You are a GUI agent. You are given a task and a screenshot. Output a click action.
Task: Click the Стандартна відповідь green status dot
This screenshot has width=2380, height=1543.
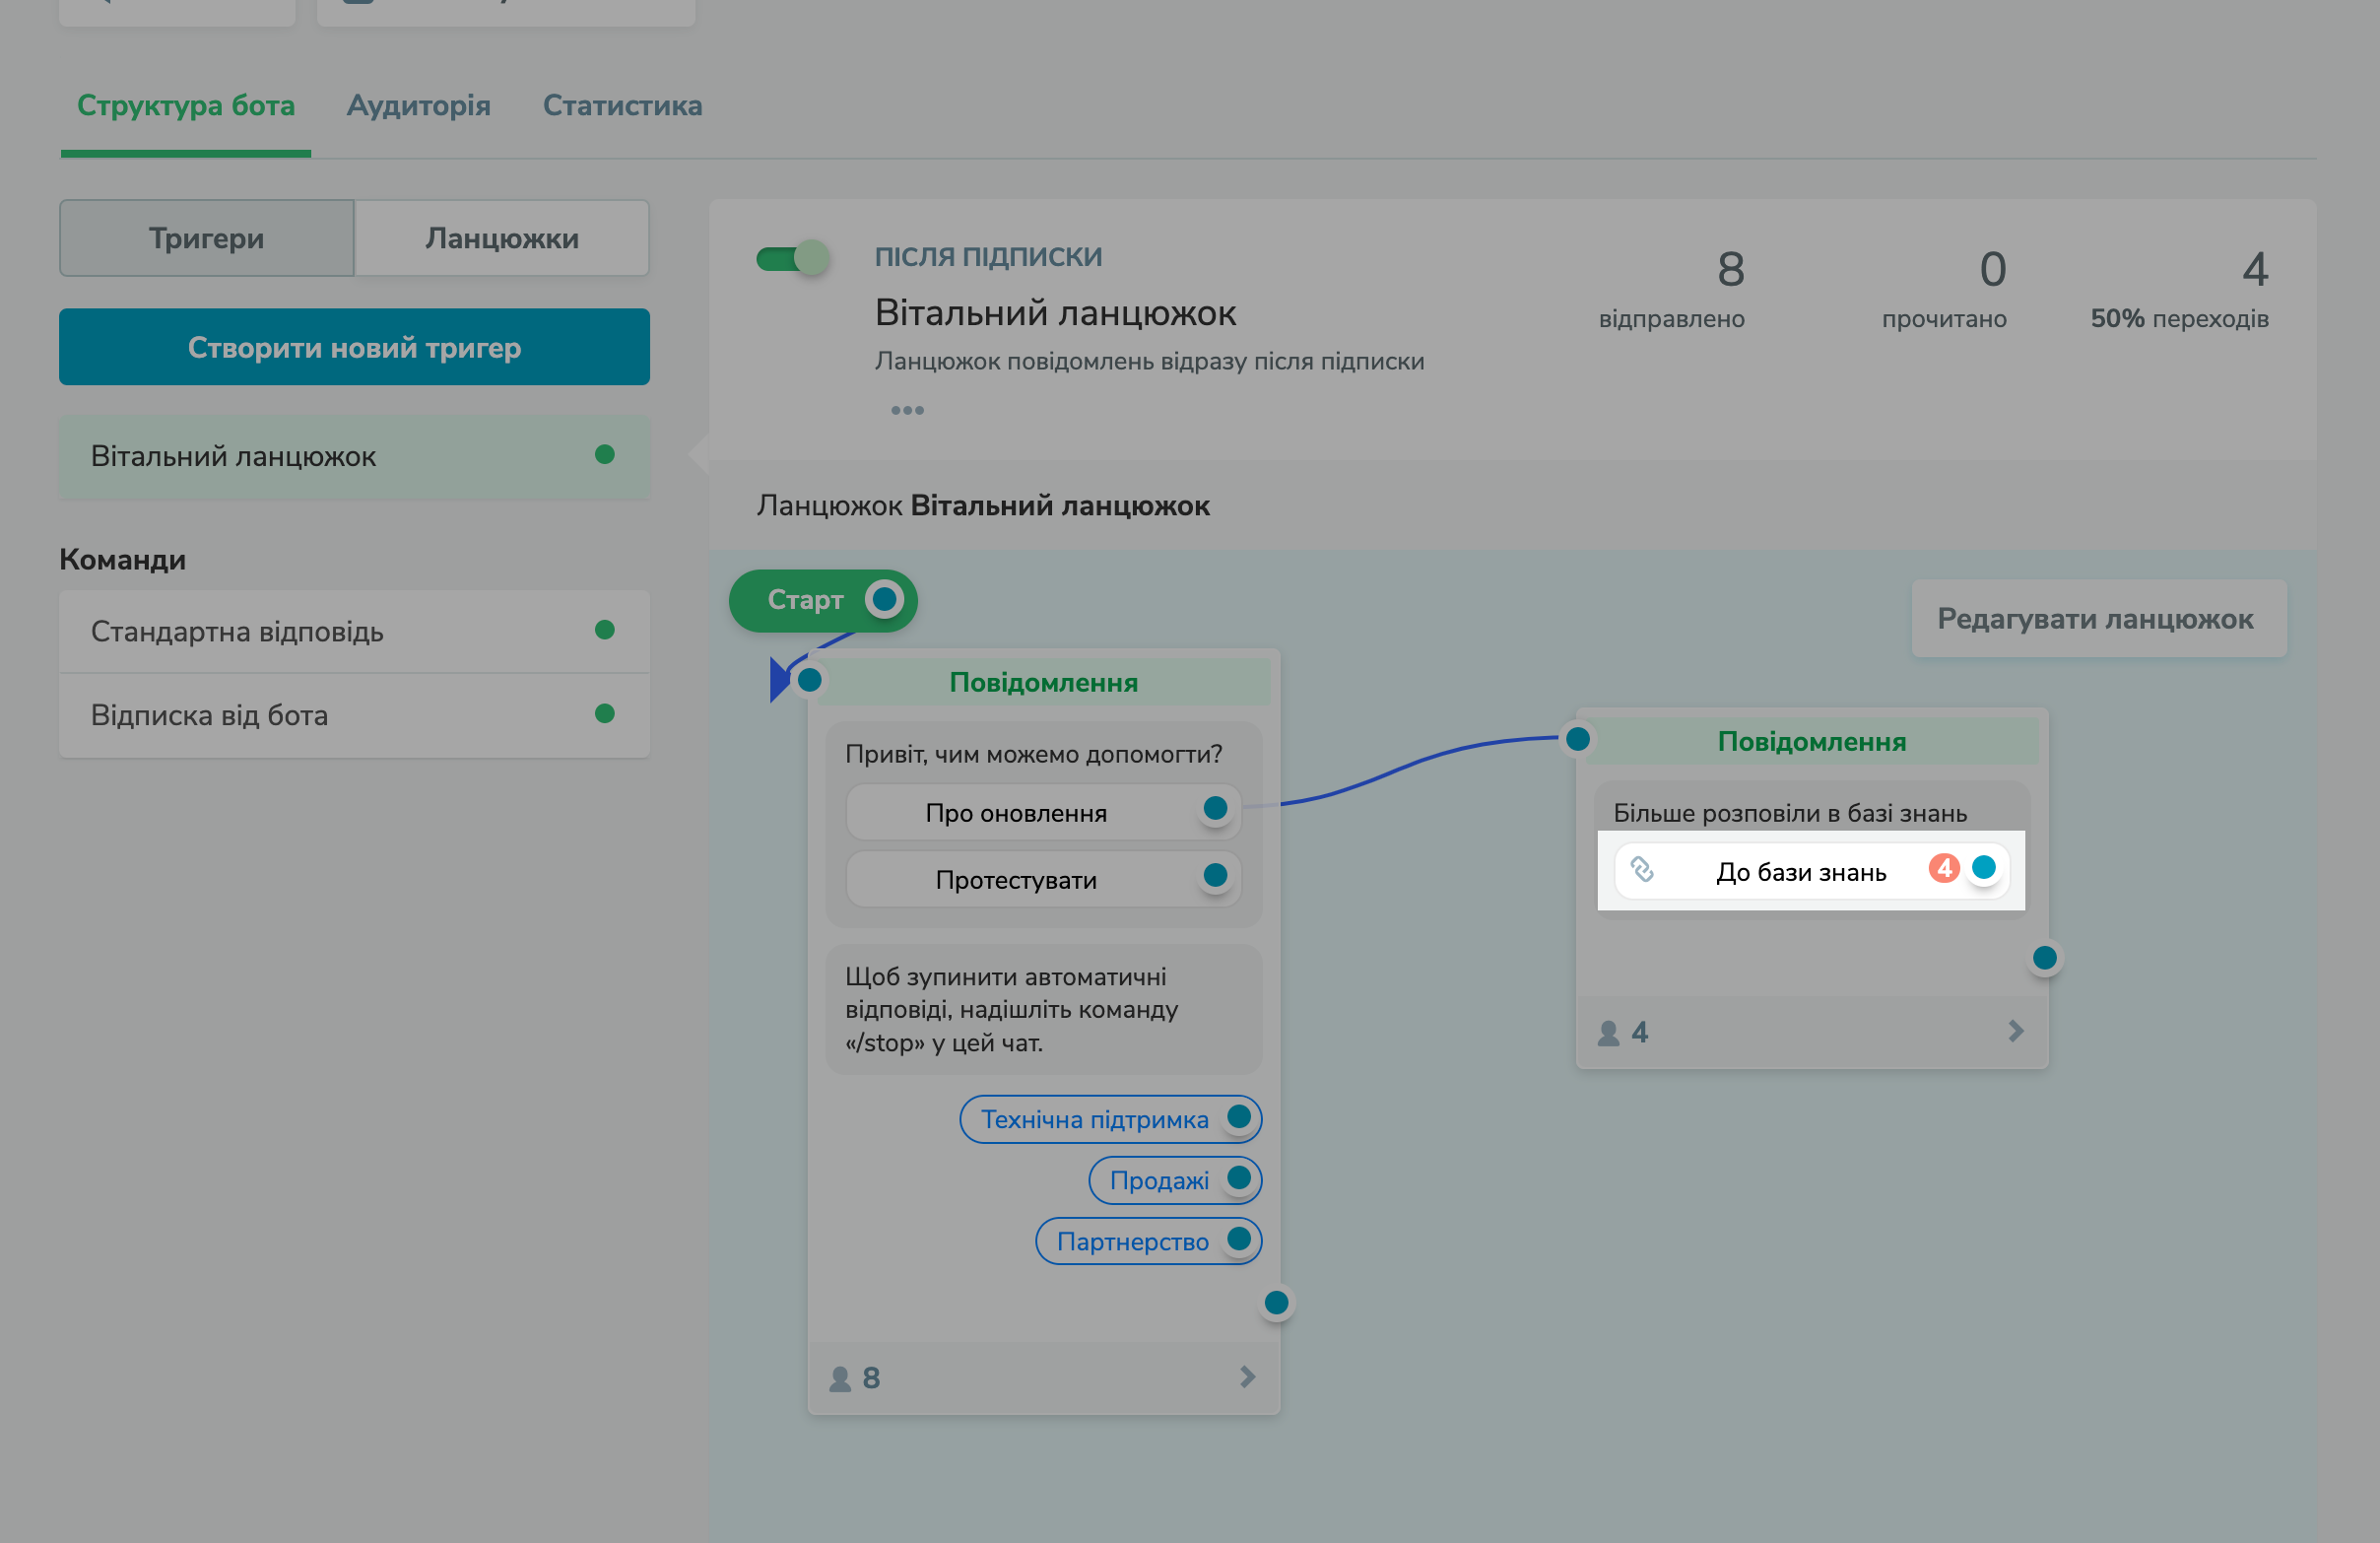(604, 630)
